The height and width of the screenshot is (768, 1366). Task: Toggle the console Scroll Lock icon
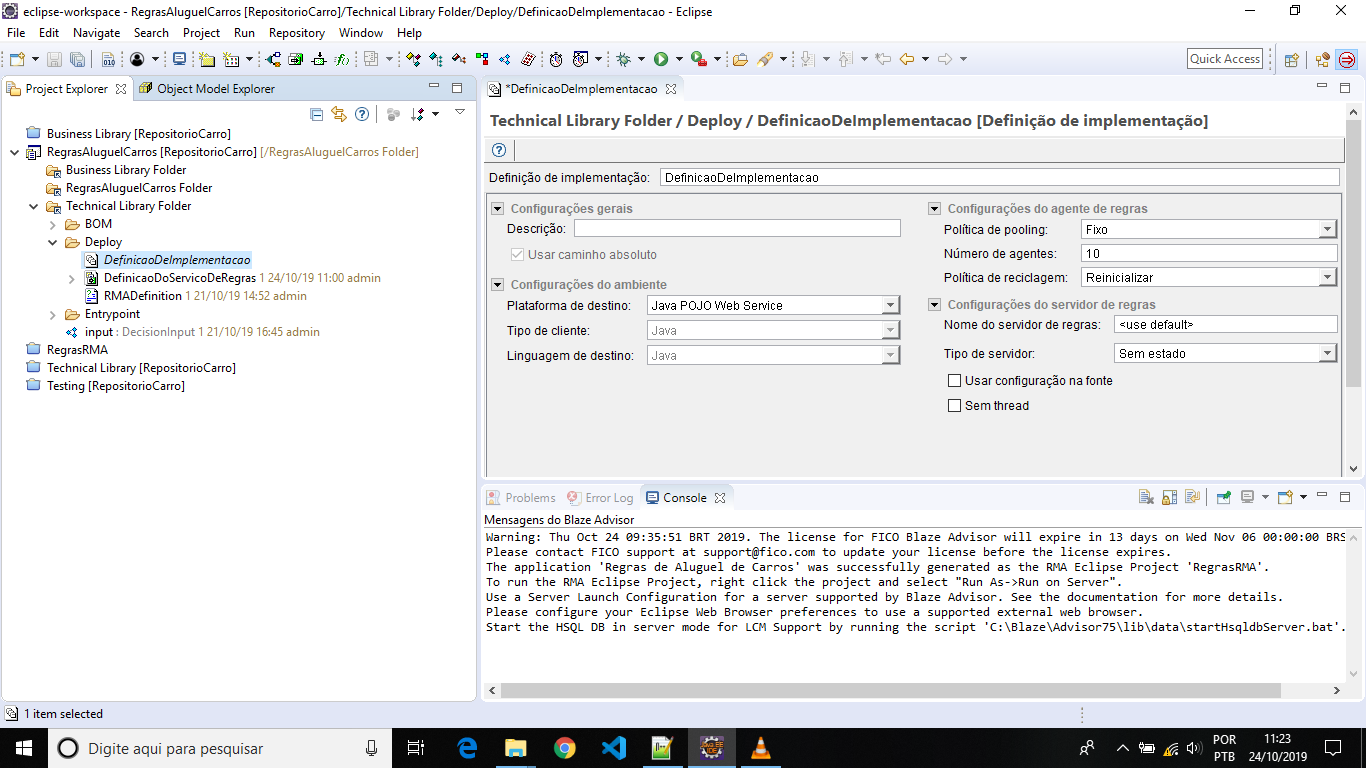pos(1168,497)
